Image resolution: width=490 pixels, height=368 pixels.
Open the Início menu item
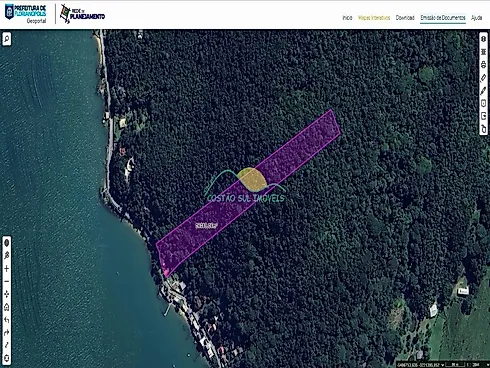pyautogui.click(x=347, y=18)
